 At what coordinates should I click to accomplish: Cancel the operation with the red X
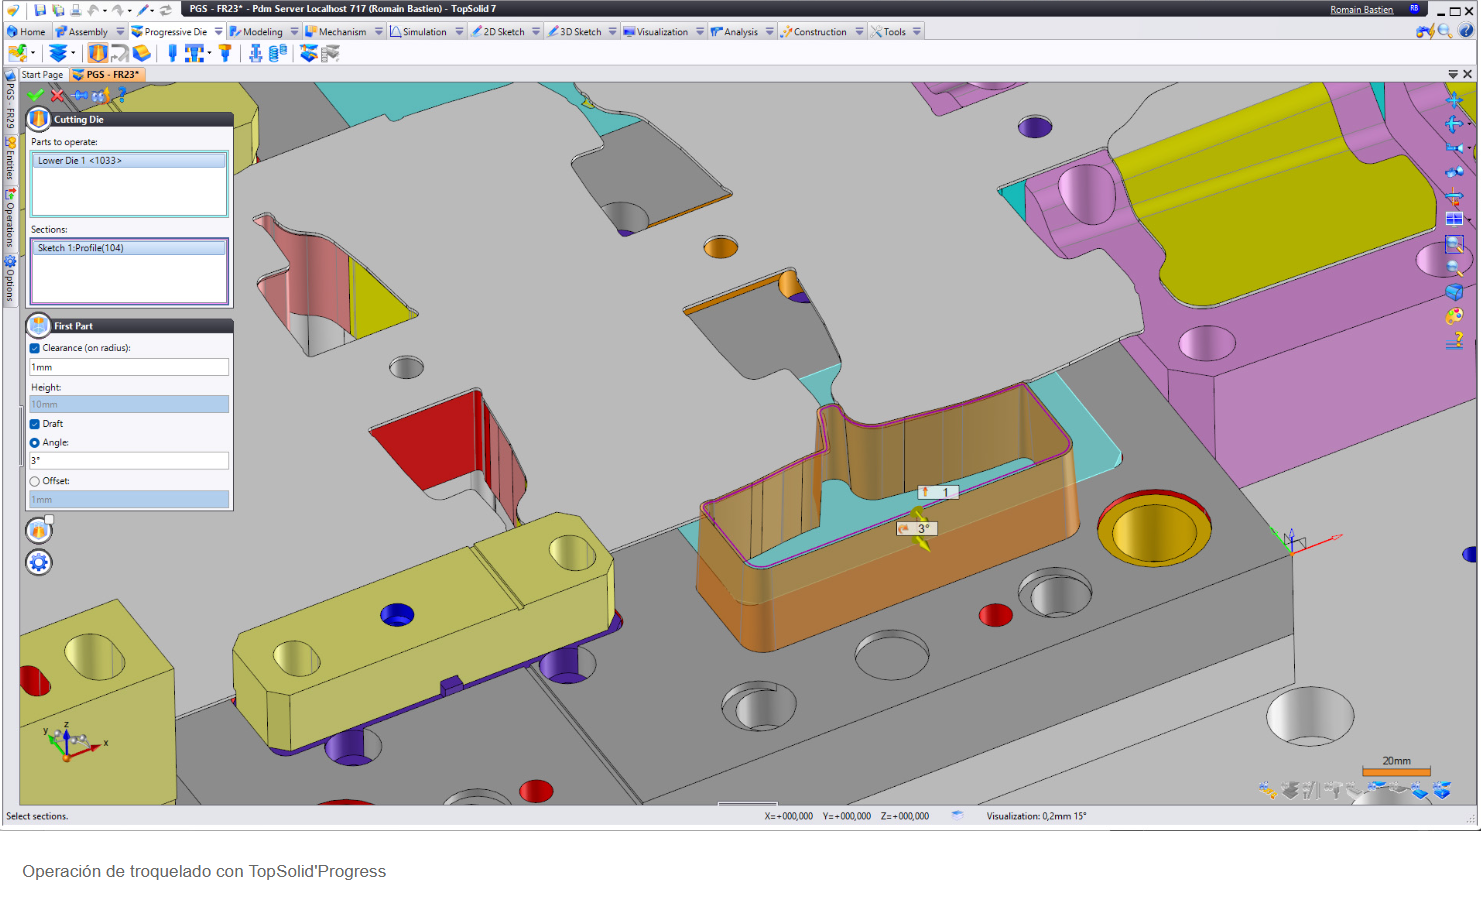coord(58,96)
